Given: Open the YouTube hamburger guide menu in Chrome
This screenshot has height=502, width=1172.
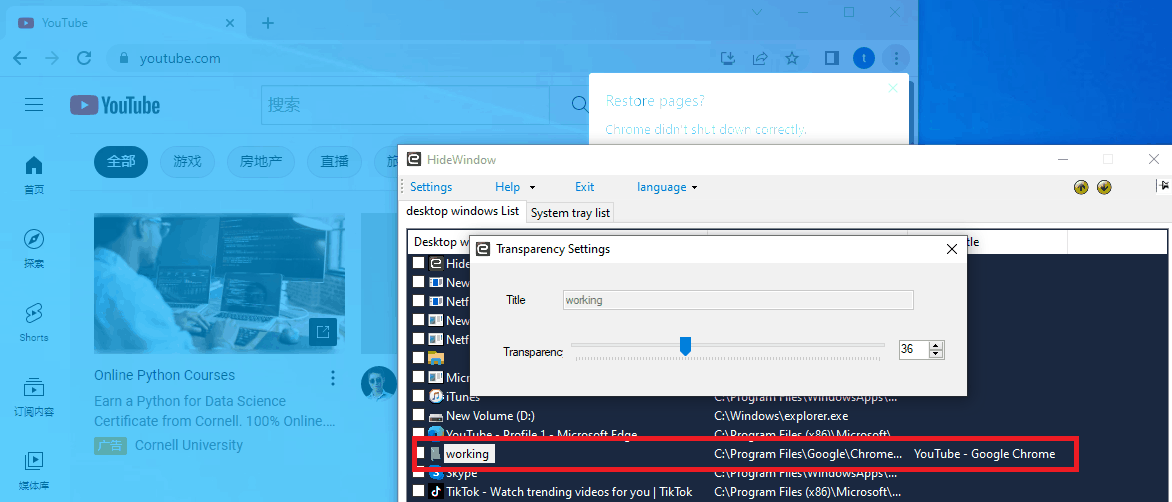Looking at the screenshot, I should pyautogui.click(x=34, y=105).
